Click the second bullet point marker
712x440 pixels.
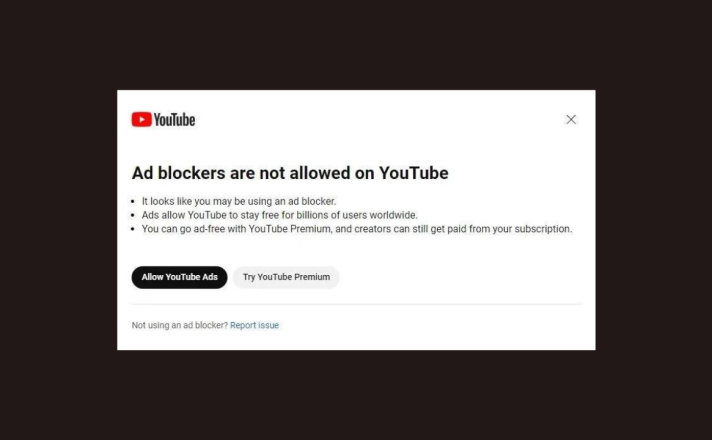133,215
